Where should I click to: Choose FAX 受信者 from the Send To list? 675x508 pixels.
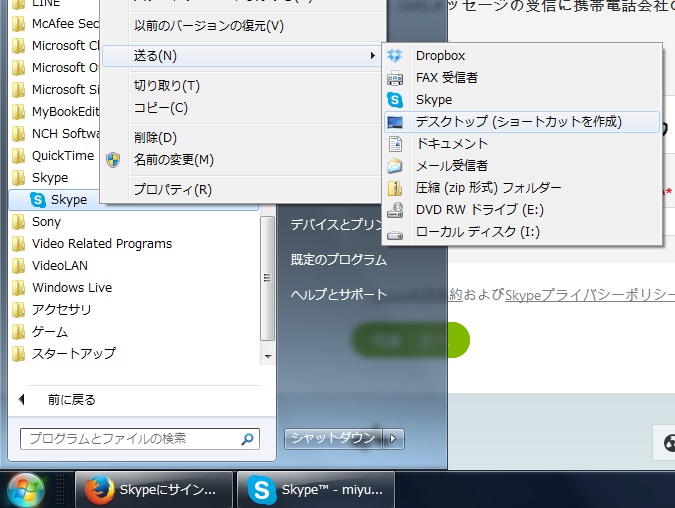521,77
